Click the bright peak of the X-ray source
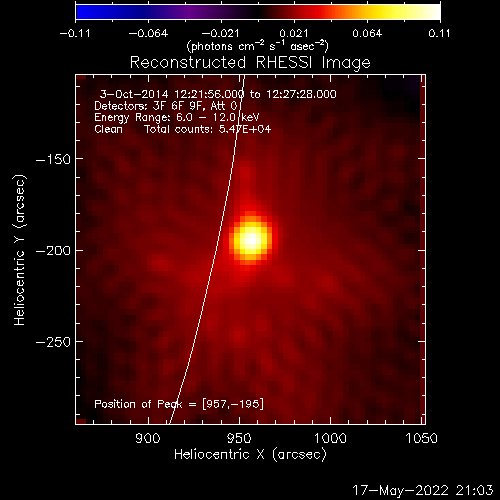Viewport: 500px width, 500px height. pyautogui.click(x=251, y=239)
